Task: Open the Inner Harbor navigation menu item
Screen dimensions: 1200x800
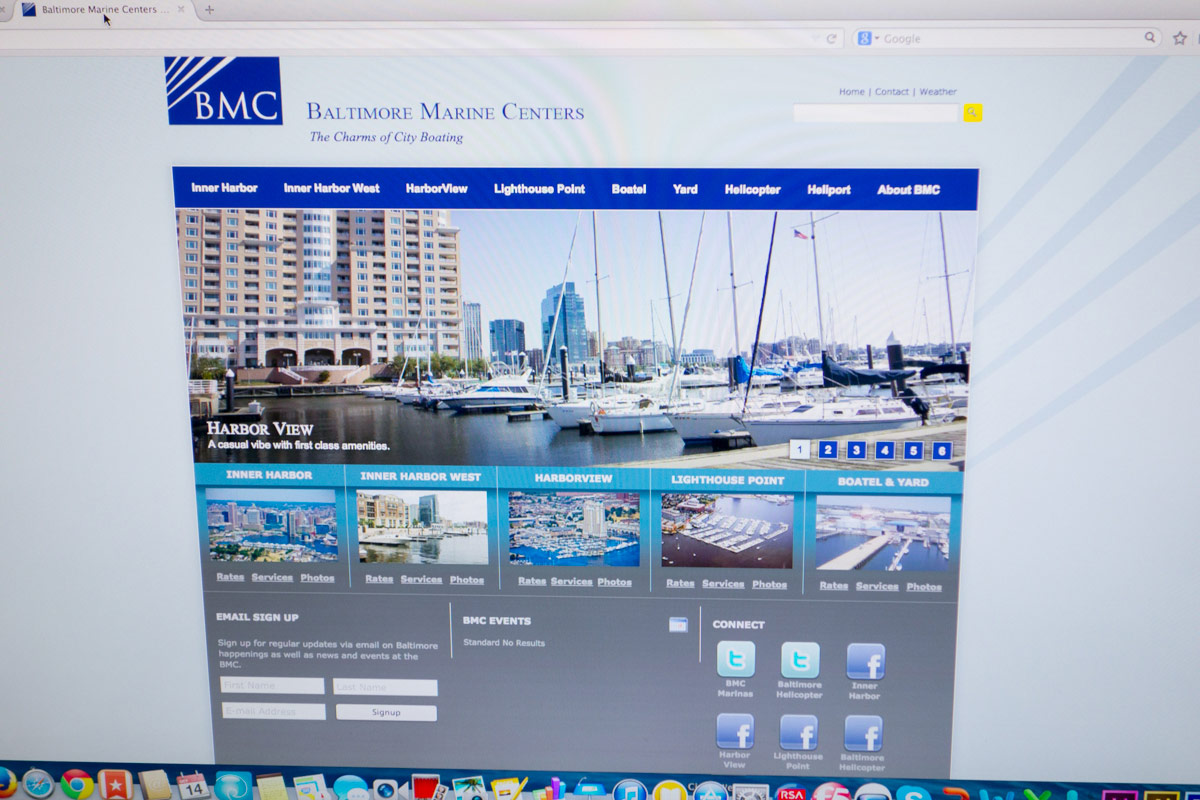Action: (x=224, y=188)
